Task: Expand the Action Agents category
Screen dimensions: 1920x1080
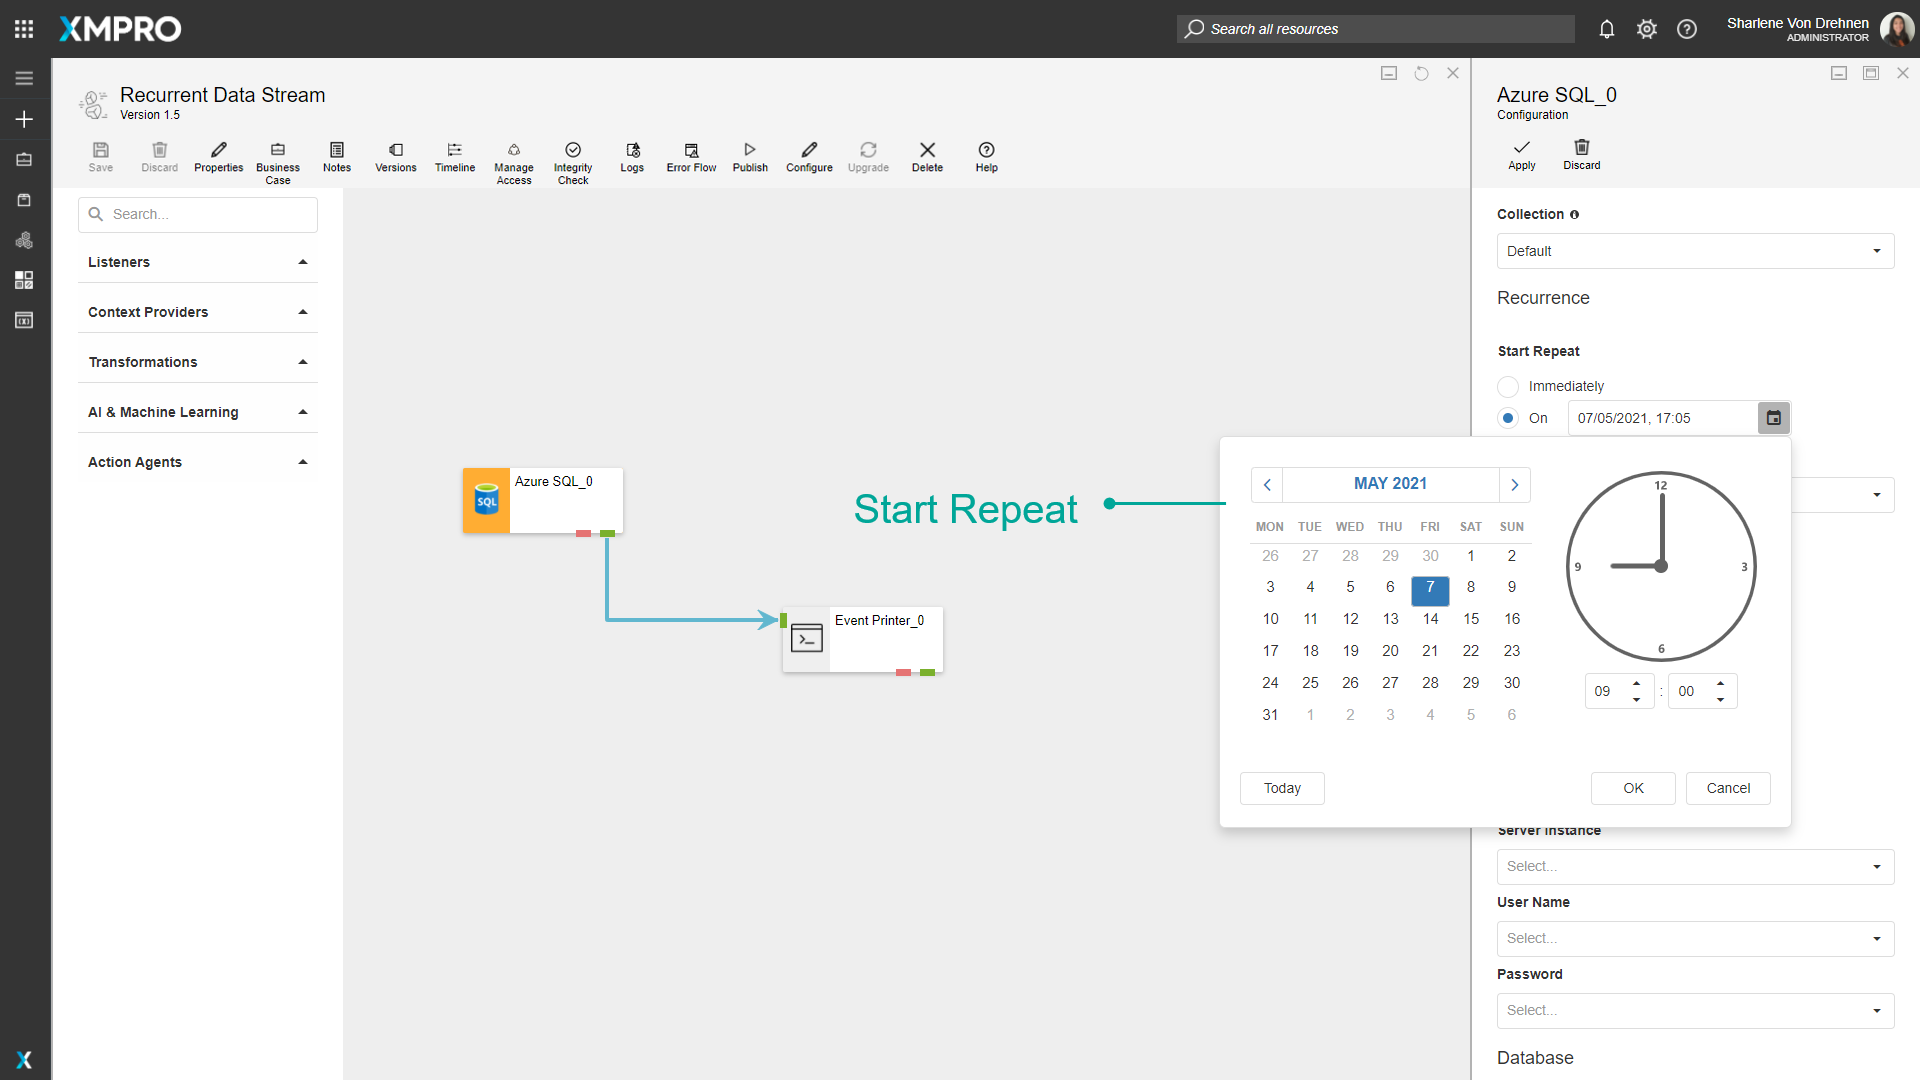Action: [198, 462]
